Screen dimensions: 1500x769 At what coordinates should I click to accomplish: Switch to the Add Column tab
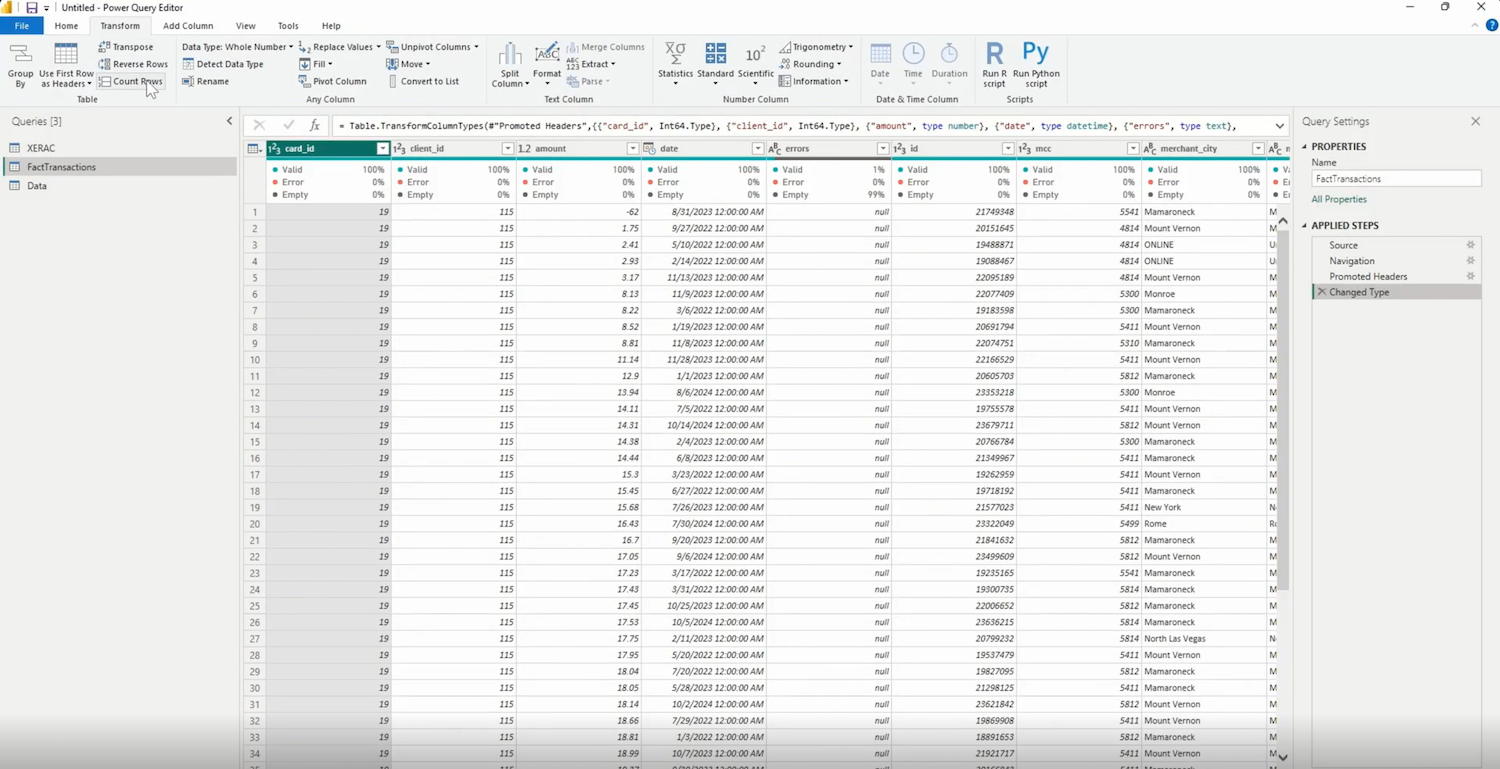click(188, 26)
